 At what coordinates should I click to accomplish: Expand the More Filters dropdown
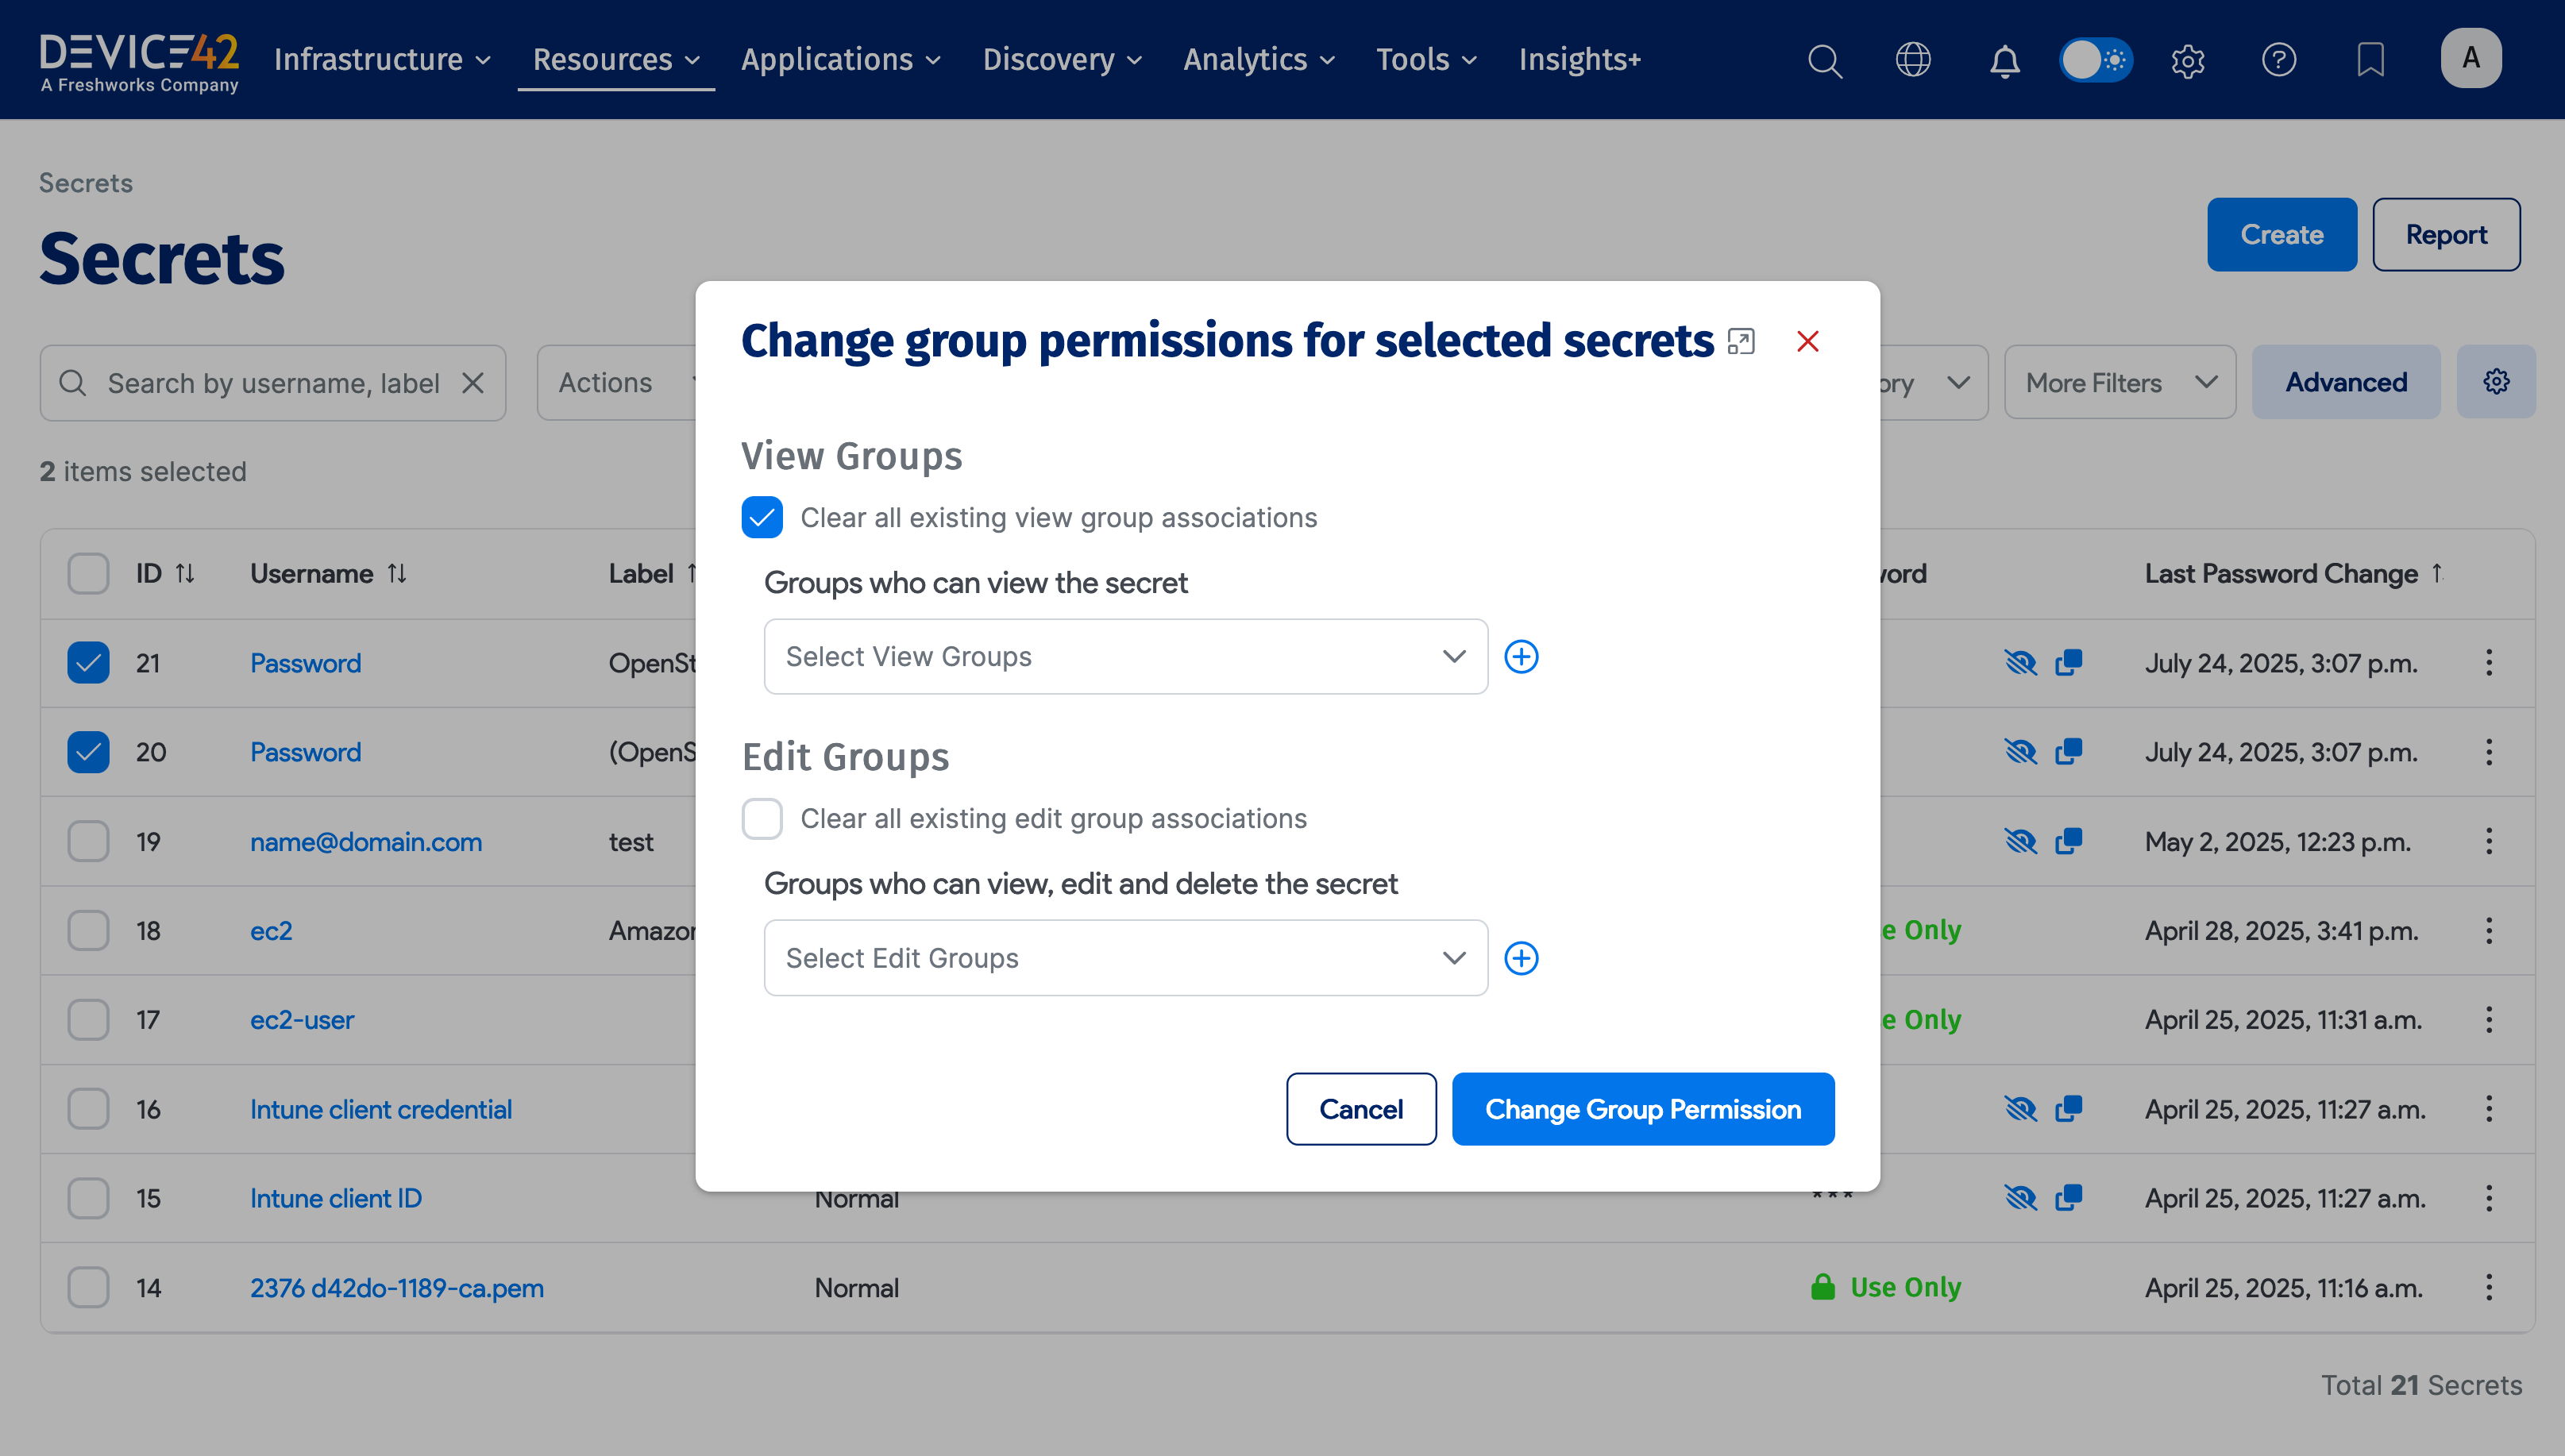(x=2120, y=383)
